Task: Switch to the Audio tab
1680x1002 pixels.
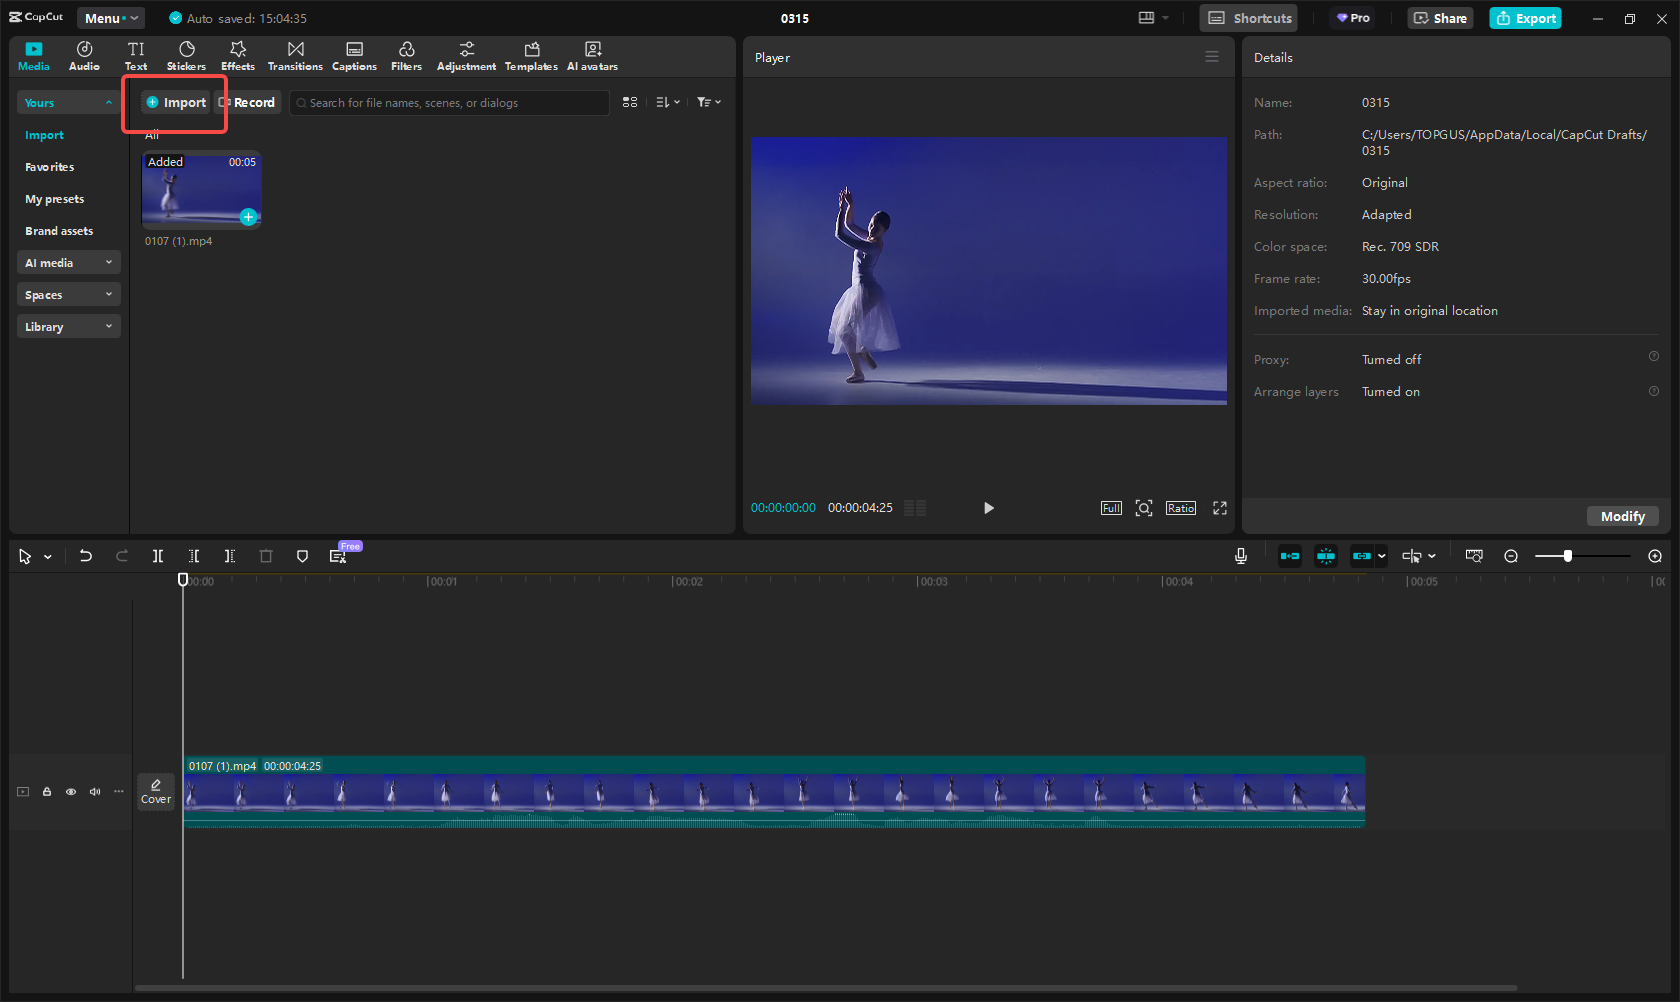Action: pos(84,56)
